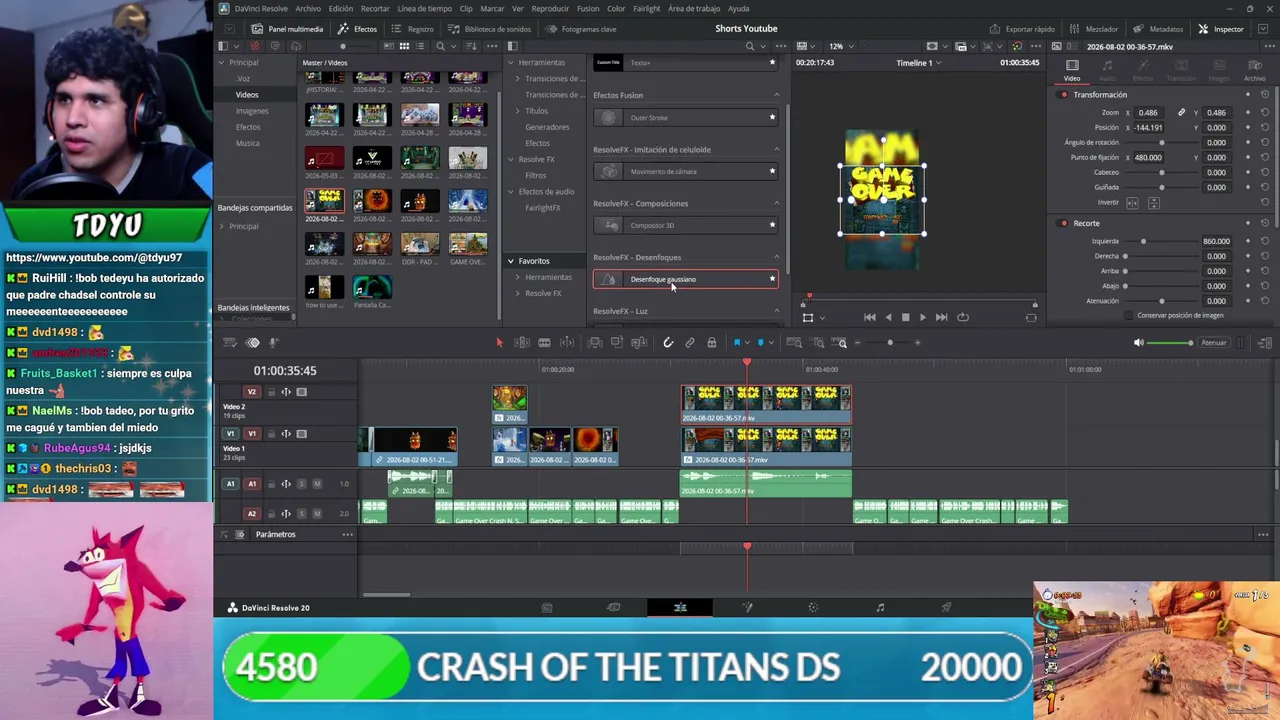The width and height of the screenshot is (1280, 720).
Task: Click the viewer Stop button
Action: click(x=905, y=317)
